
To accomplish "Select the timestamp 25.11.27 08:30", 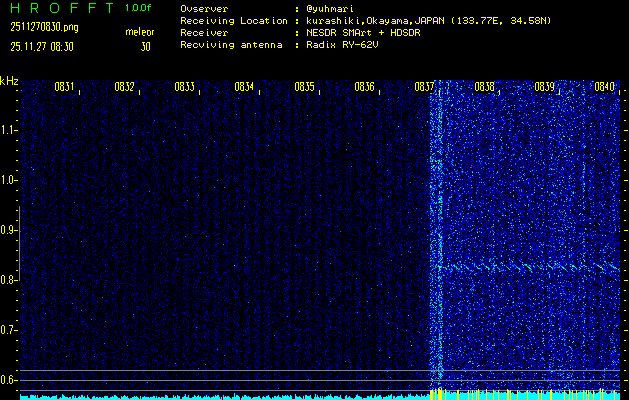I will coord(42,47).
